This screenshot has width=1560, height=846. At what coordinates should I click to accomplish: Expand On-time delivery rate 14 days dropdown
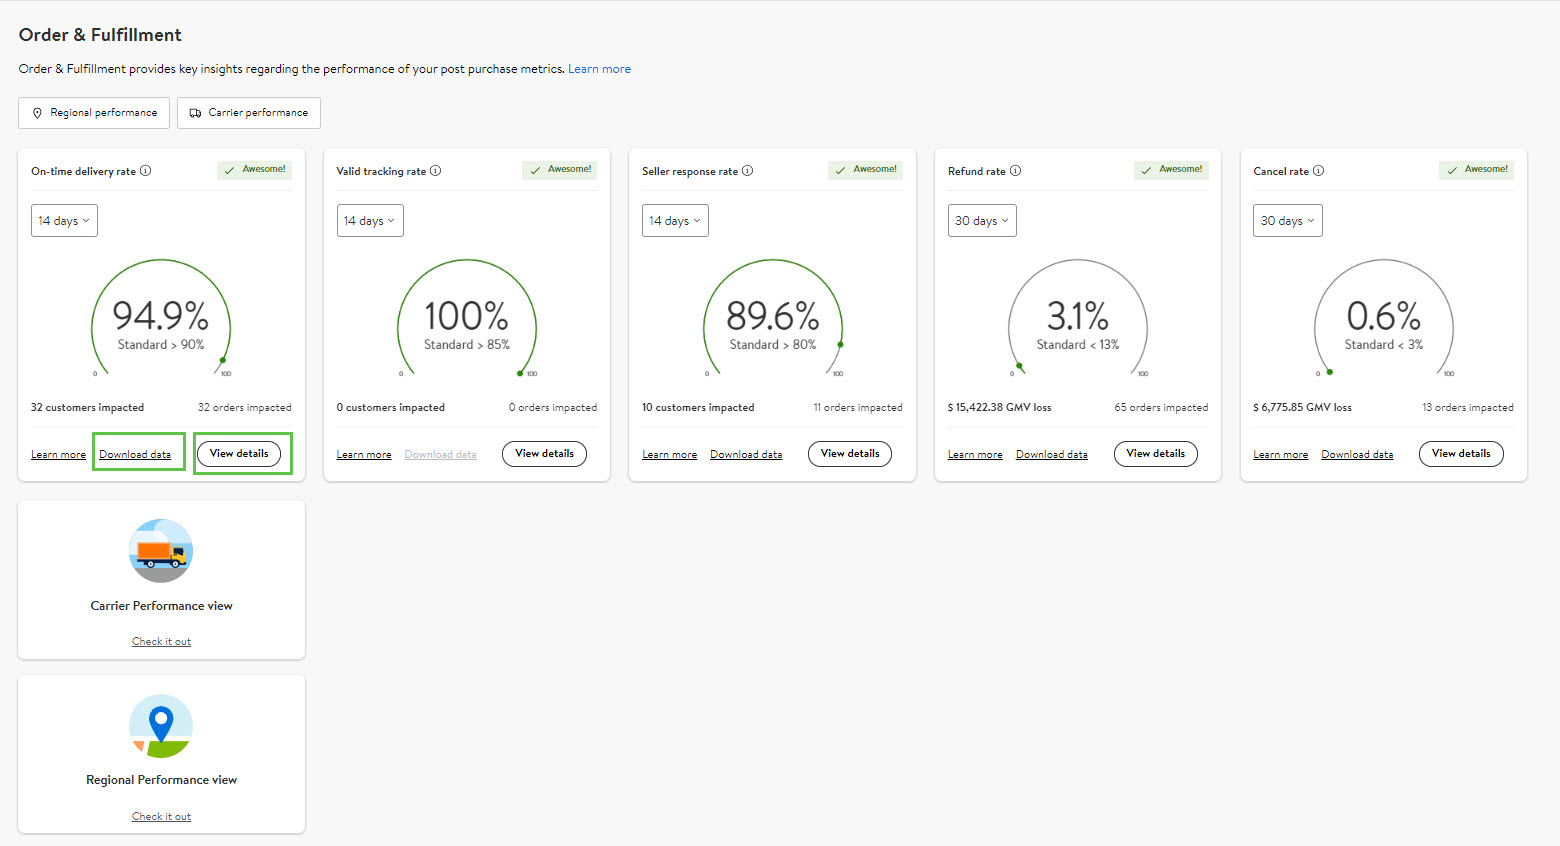pos(64,221)
